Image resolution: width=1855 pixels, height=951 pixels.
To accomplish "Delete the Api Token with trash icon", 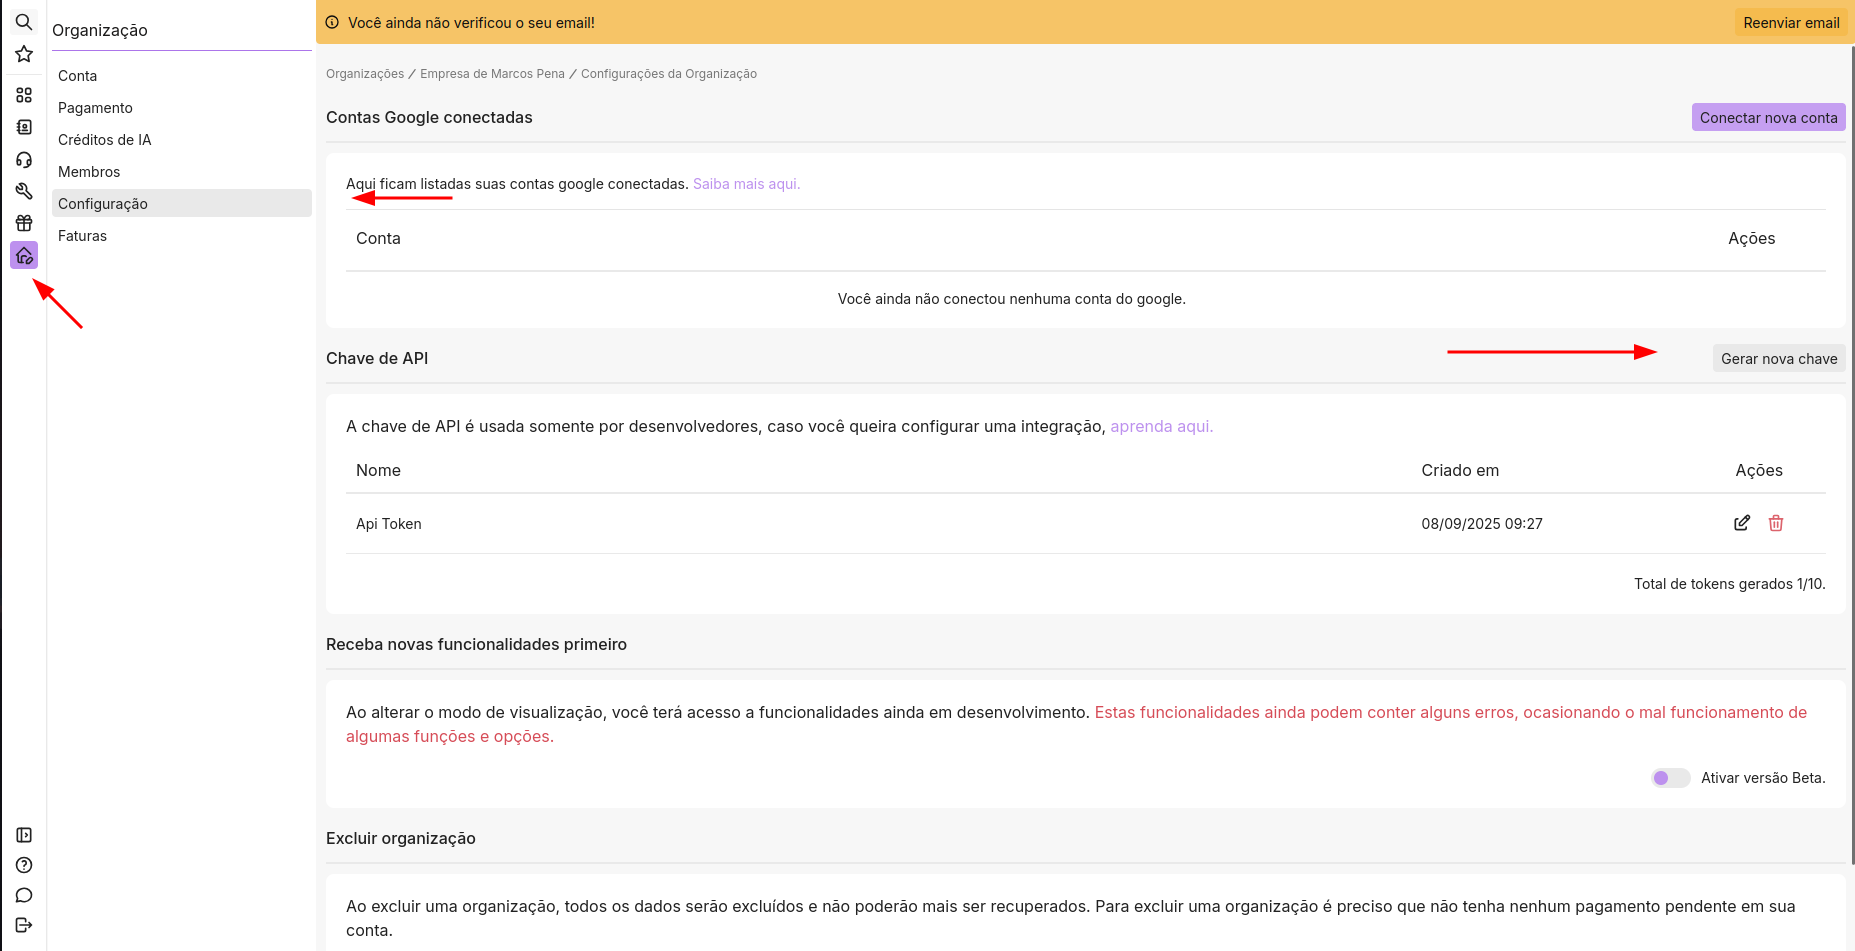I will coord(1776,523).
